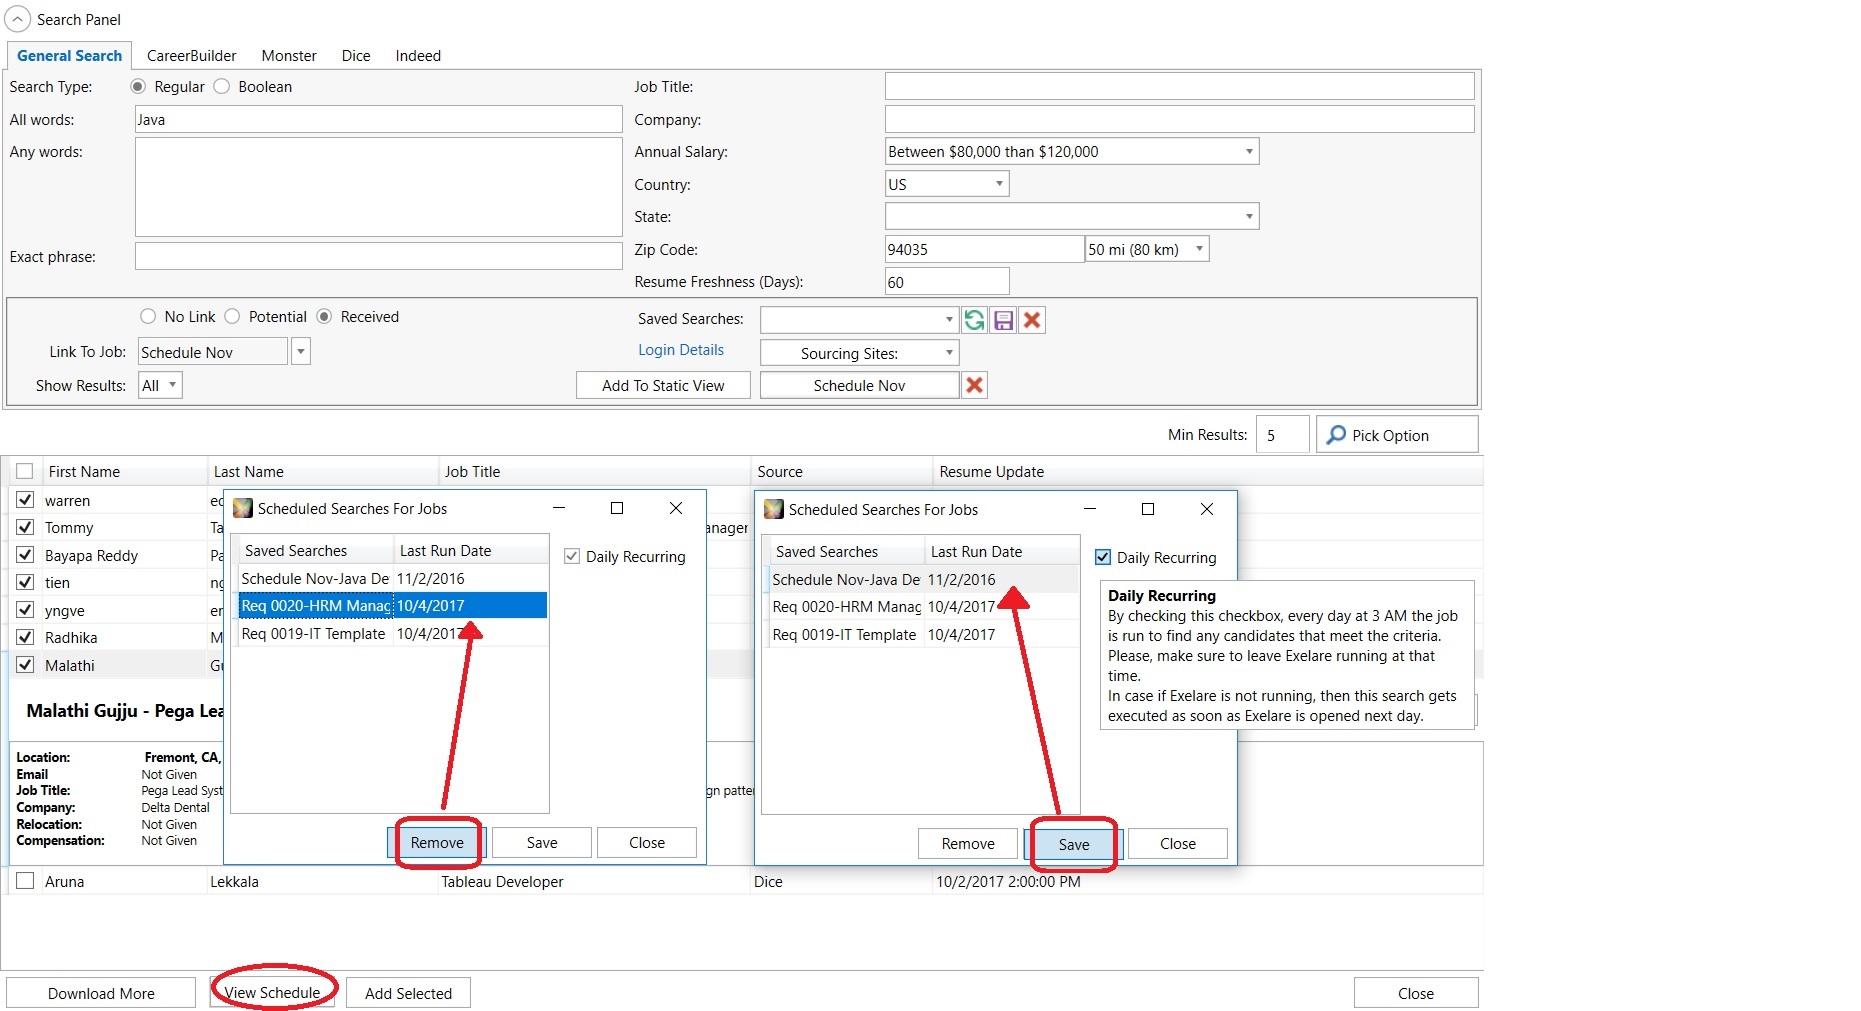Switch to the General Search tab

pyautogui.click(x=70, y=56)
